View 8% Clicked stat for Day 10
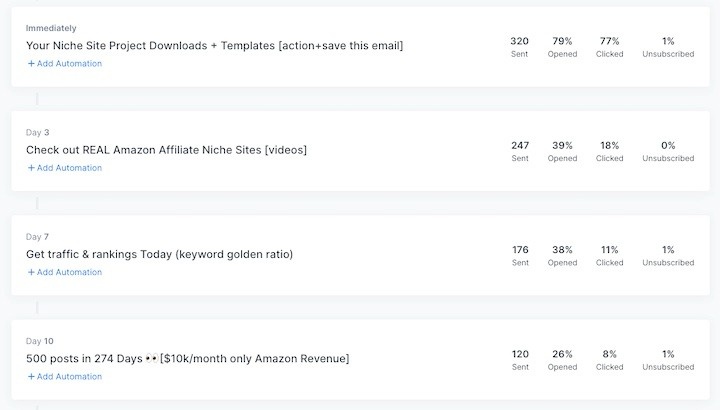Viewport: 720px width, 410px height. 609,359
